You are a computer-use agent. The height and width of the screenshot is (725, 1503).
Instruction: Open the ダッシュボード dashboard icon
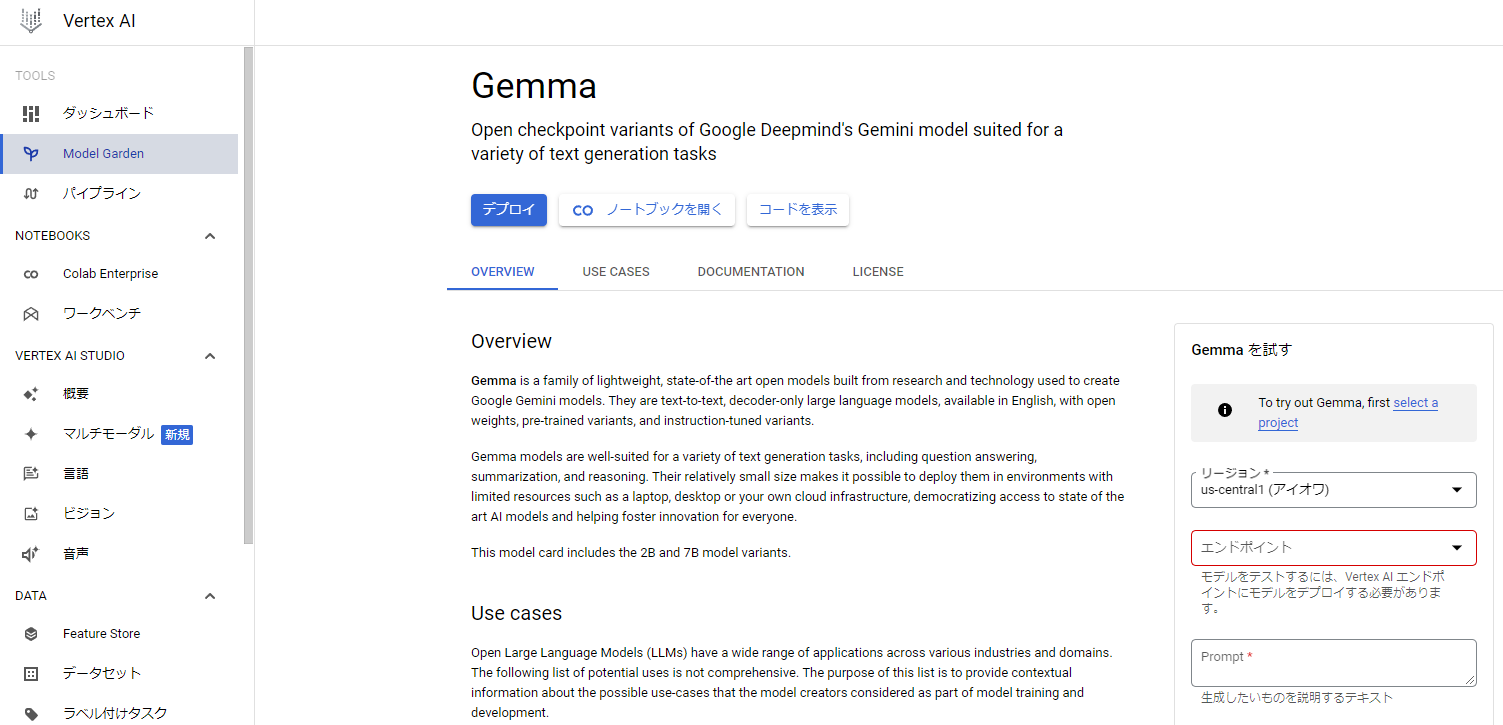pyautogui.click(x=31, y=114)
